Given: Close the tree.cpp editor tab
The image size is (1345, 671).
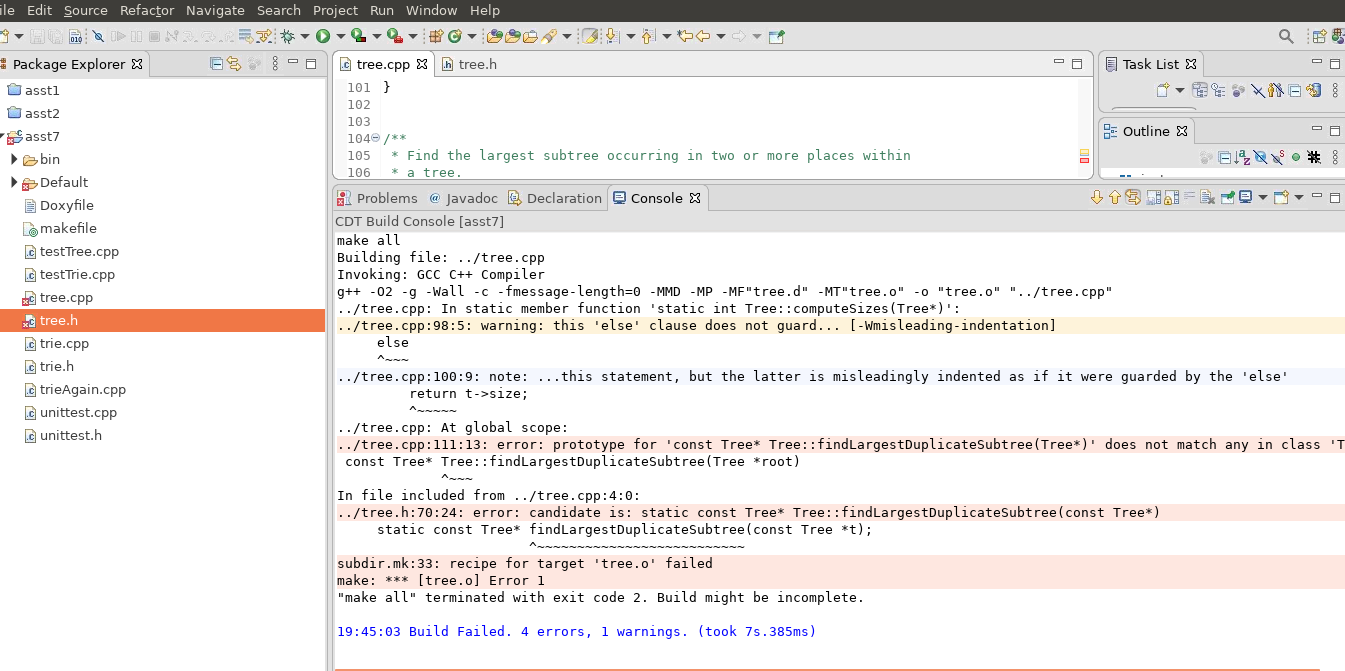Looking at the screenshot, I should tap(421, 64).
